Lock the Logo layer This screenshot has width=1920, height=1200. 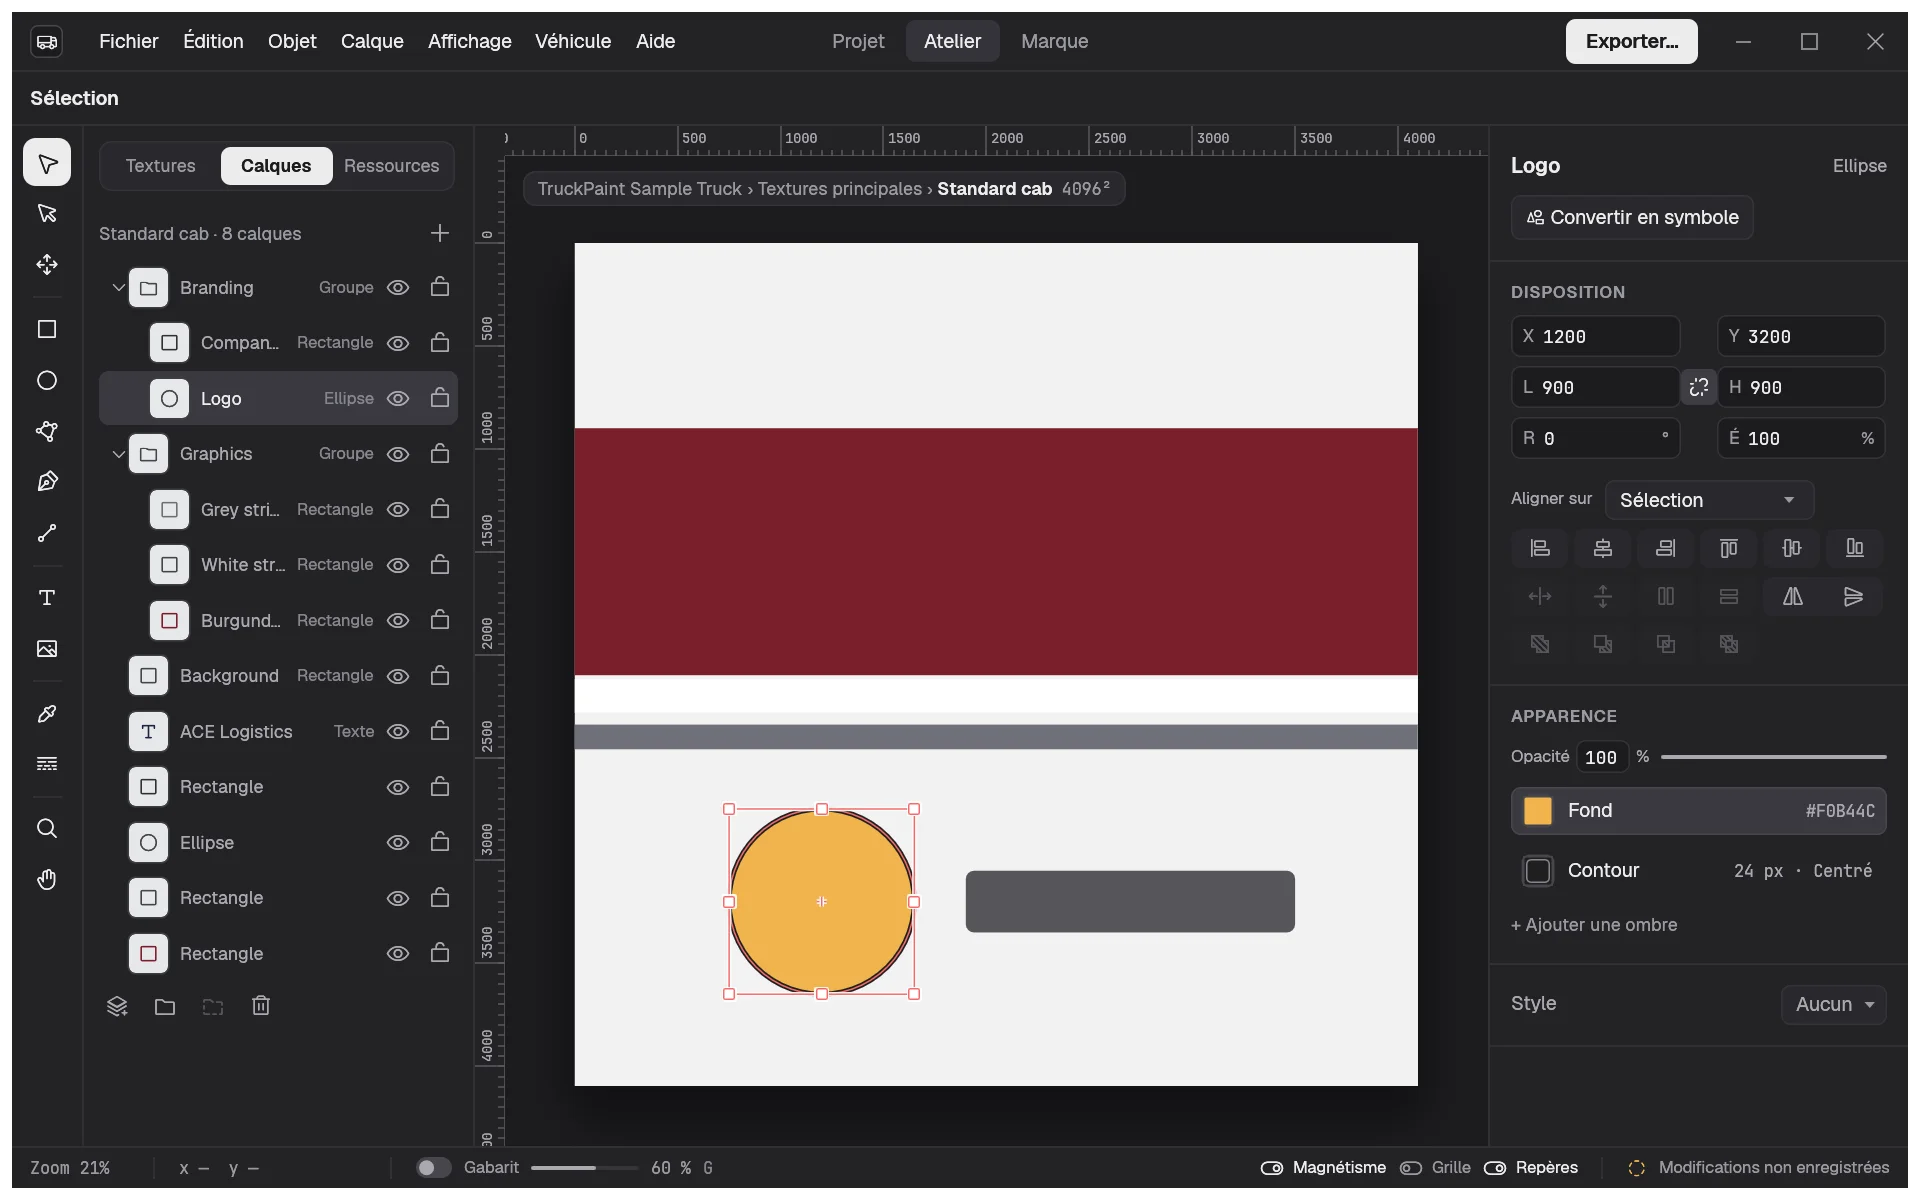coord(440,398)
